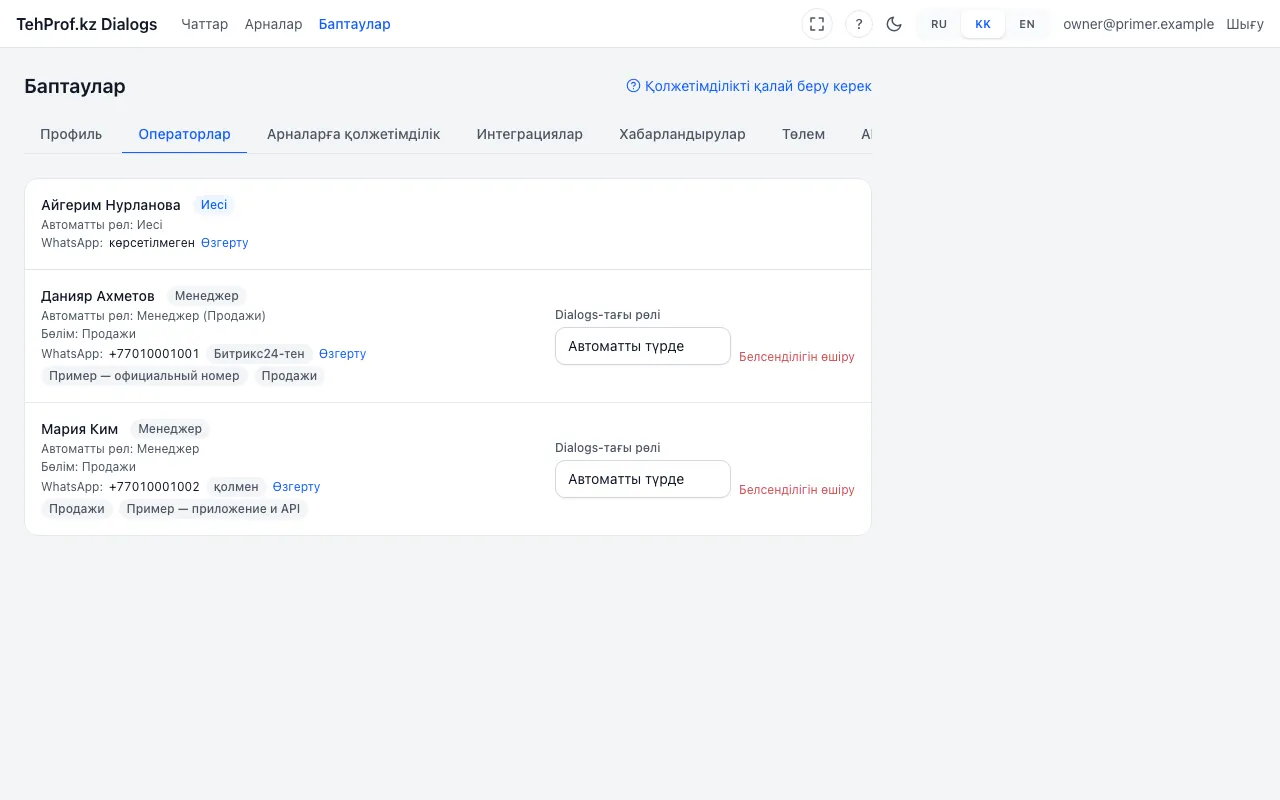Open Қолжетімділікті қалай беру керек help link

coord(749,86)
